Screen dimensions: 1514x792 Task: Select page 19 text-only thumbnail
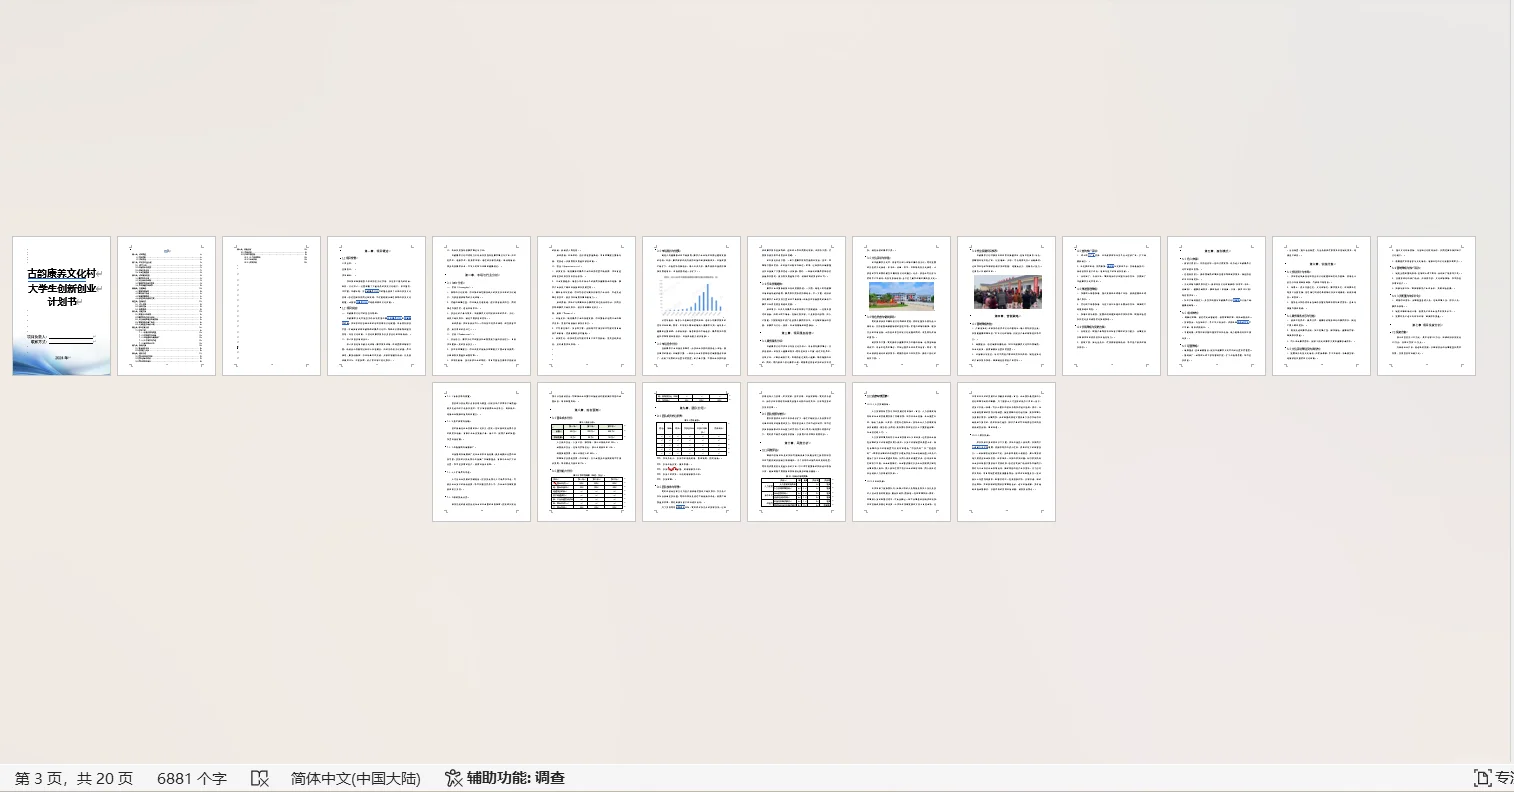tap(902, 452)
